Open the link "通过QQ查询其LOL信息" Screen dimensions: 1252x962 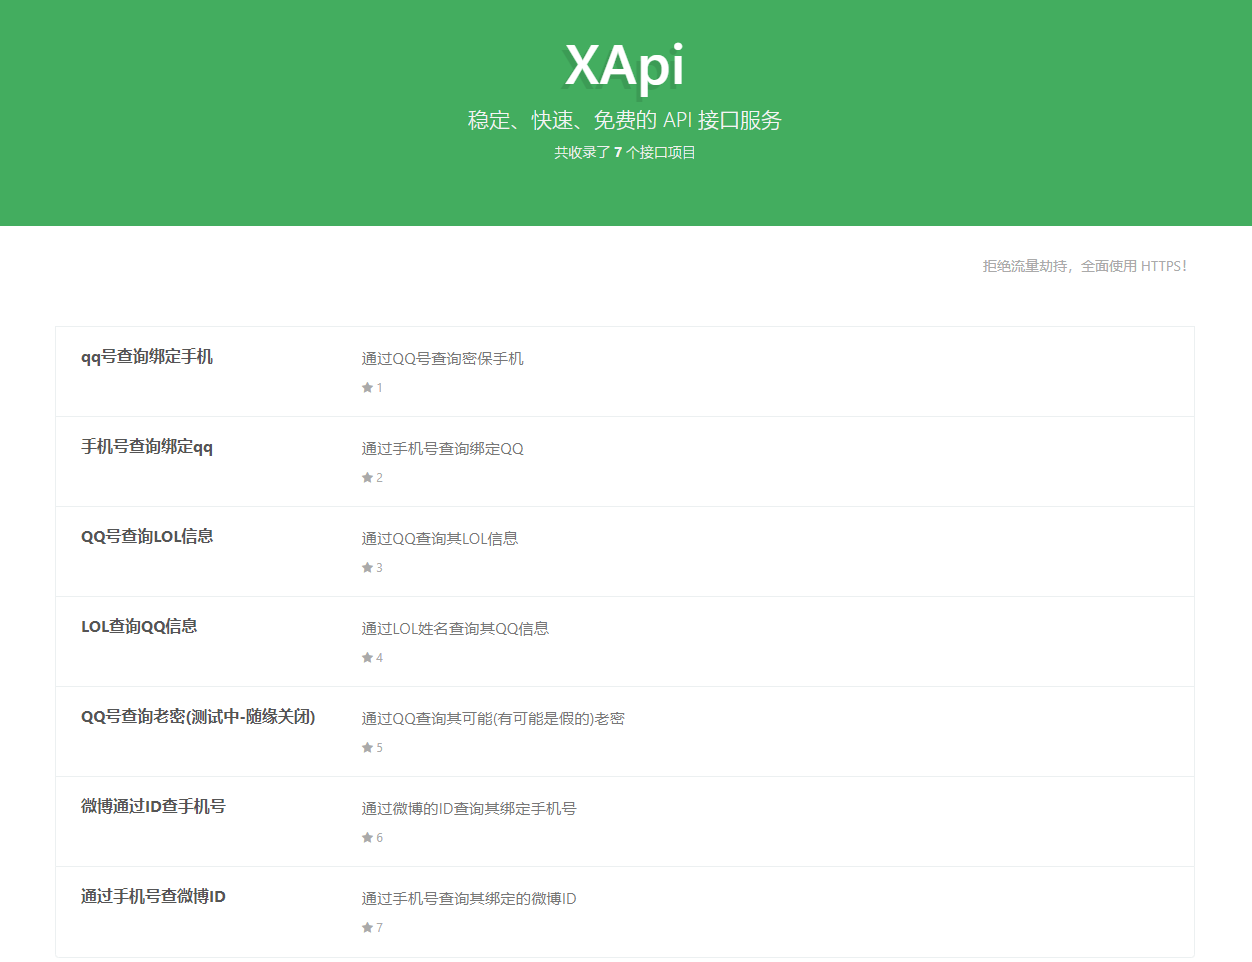[x=438, y=538]
